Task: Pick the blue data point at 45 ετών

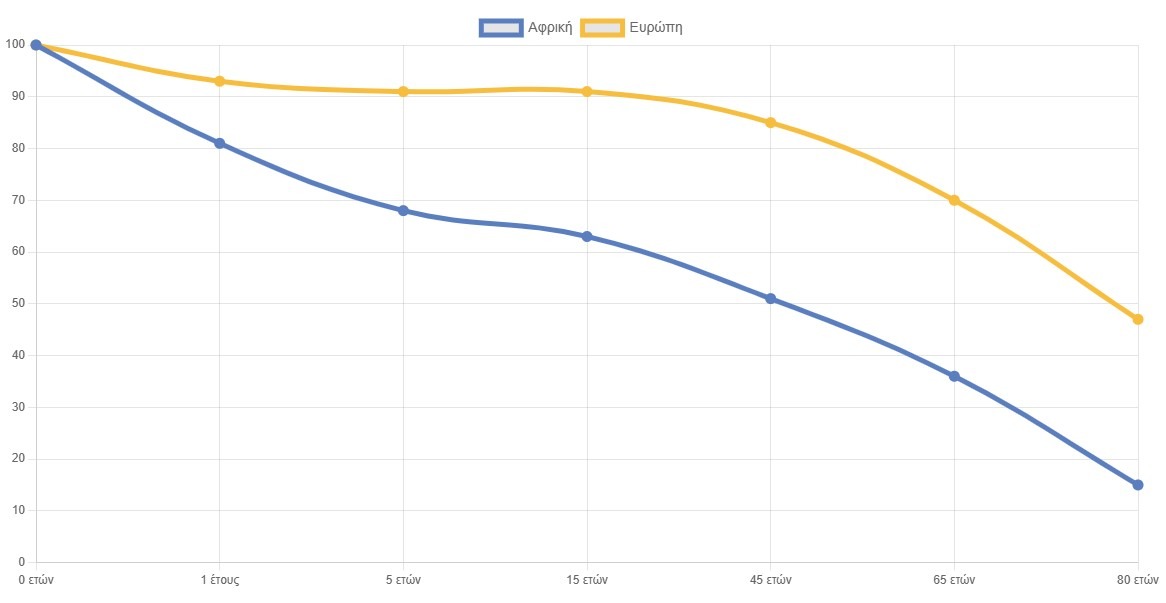Action: [770, 298]
